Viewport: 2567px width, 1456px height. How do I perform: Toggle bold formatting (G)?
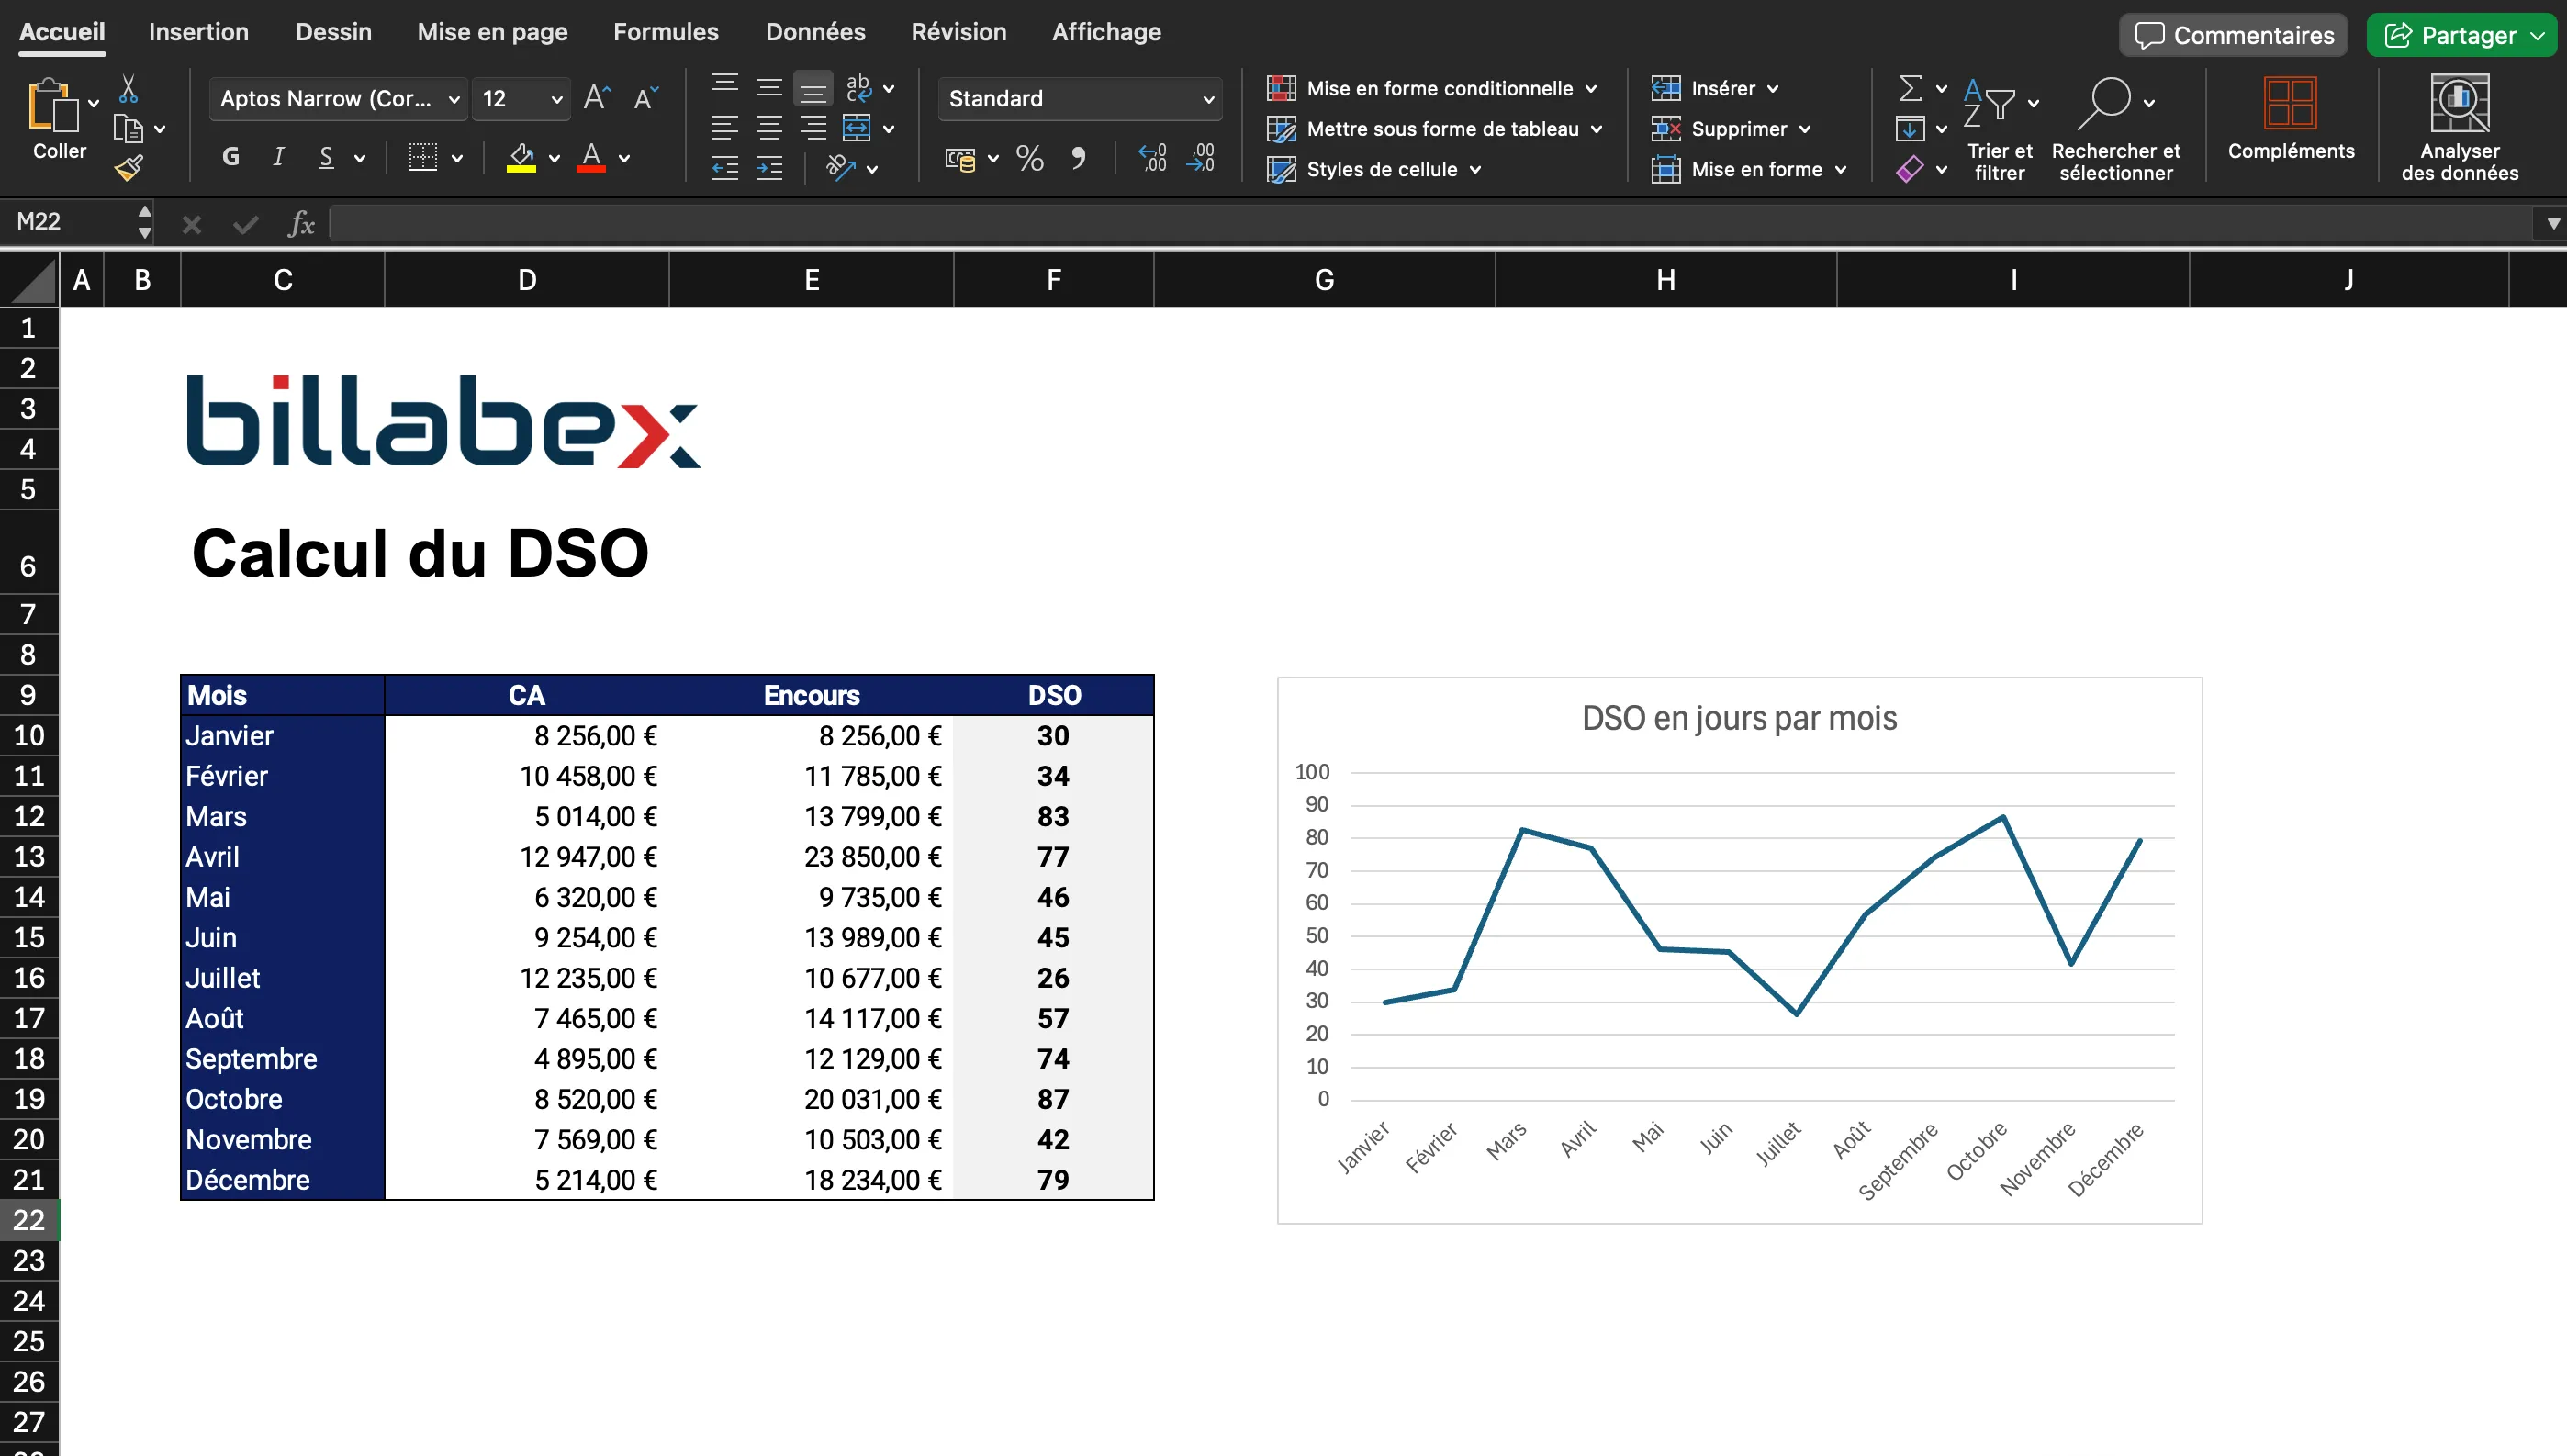[230, 156]
